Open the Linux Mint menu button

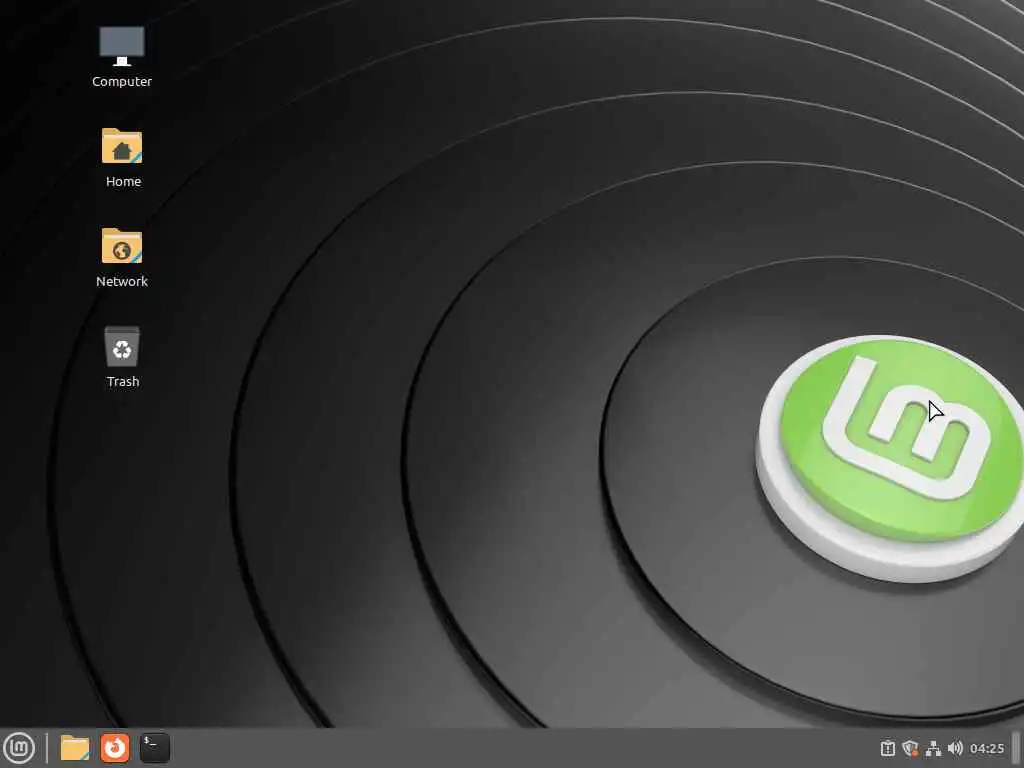pos(19,748)
